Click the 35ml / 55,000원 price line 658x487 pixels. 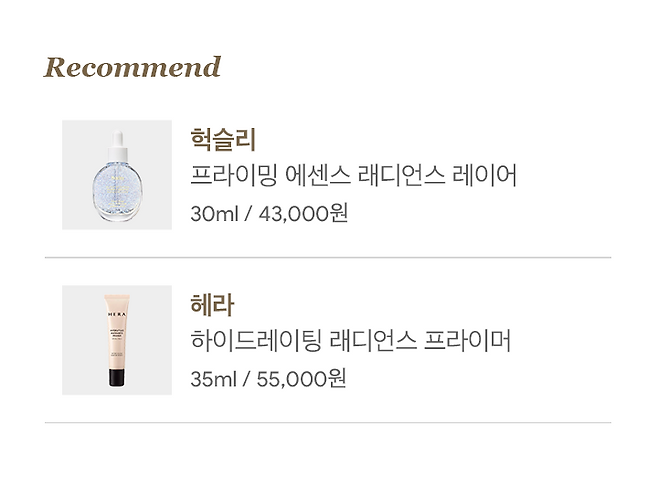point(268,379)
